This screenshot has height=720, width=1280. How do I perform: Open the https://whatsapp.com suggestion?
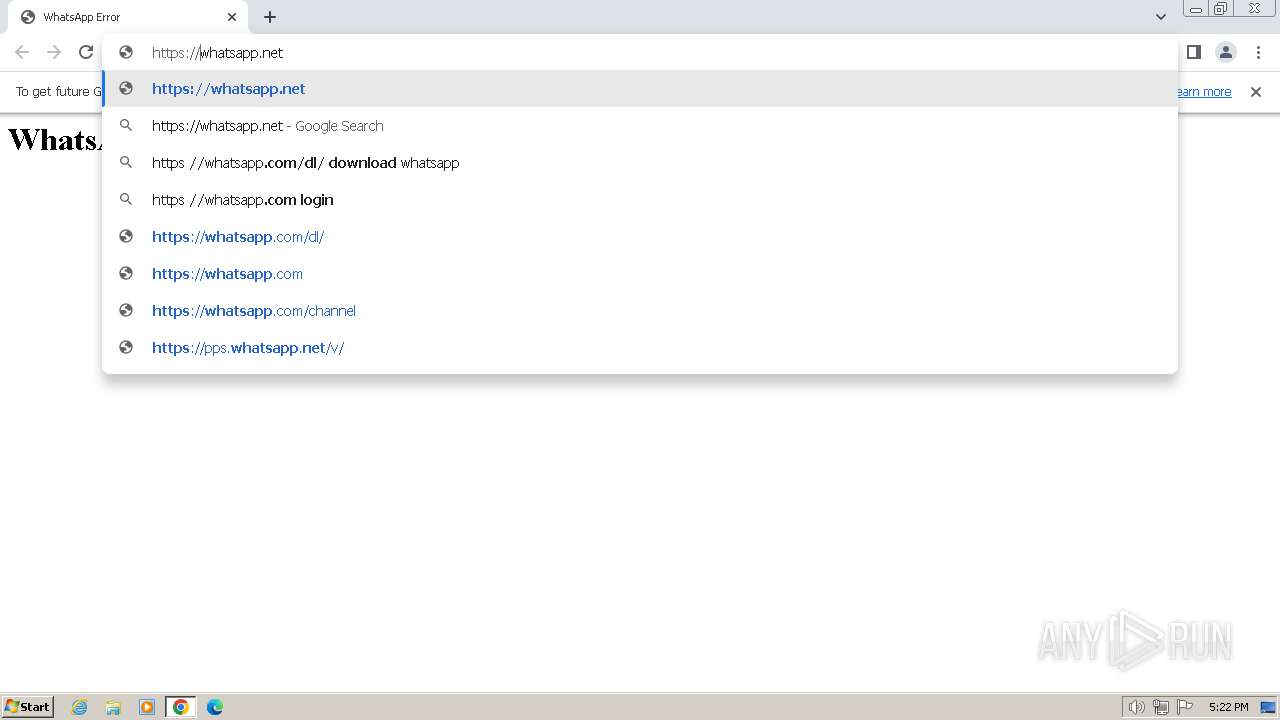point(640,274)
